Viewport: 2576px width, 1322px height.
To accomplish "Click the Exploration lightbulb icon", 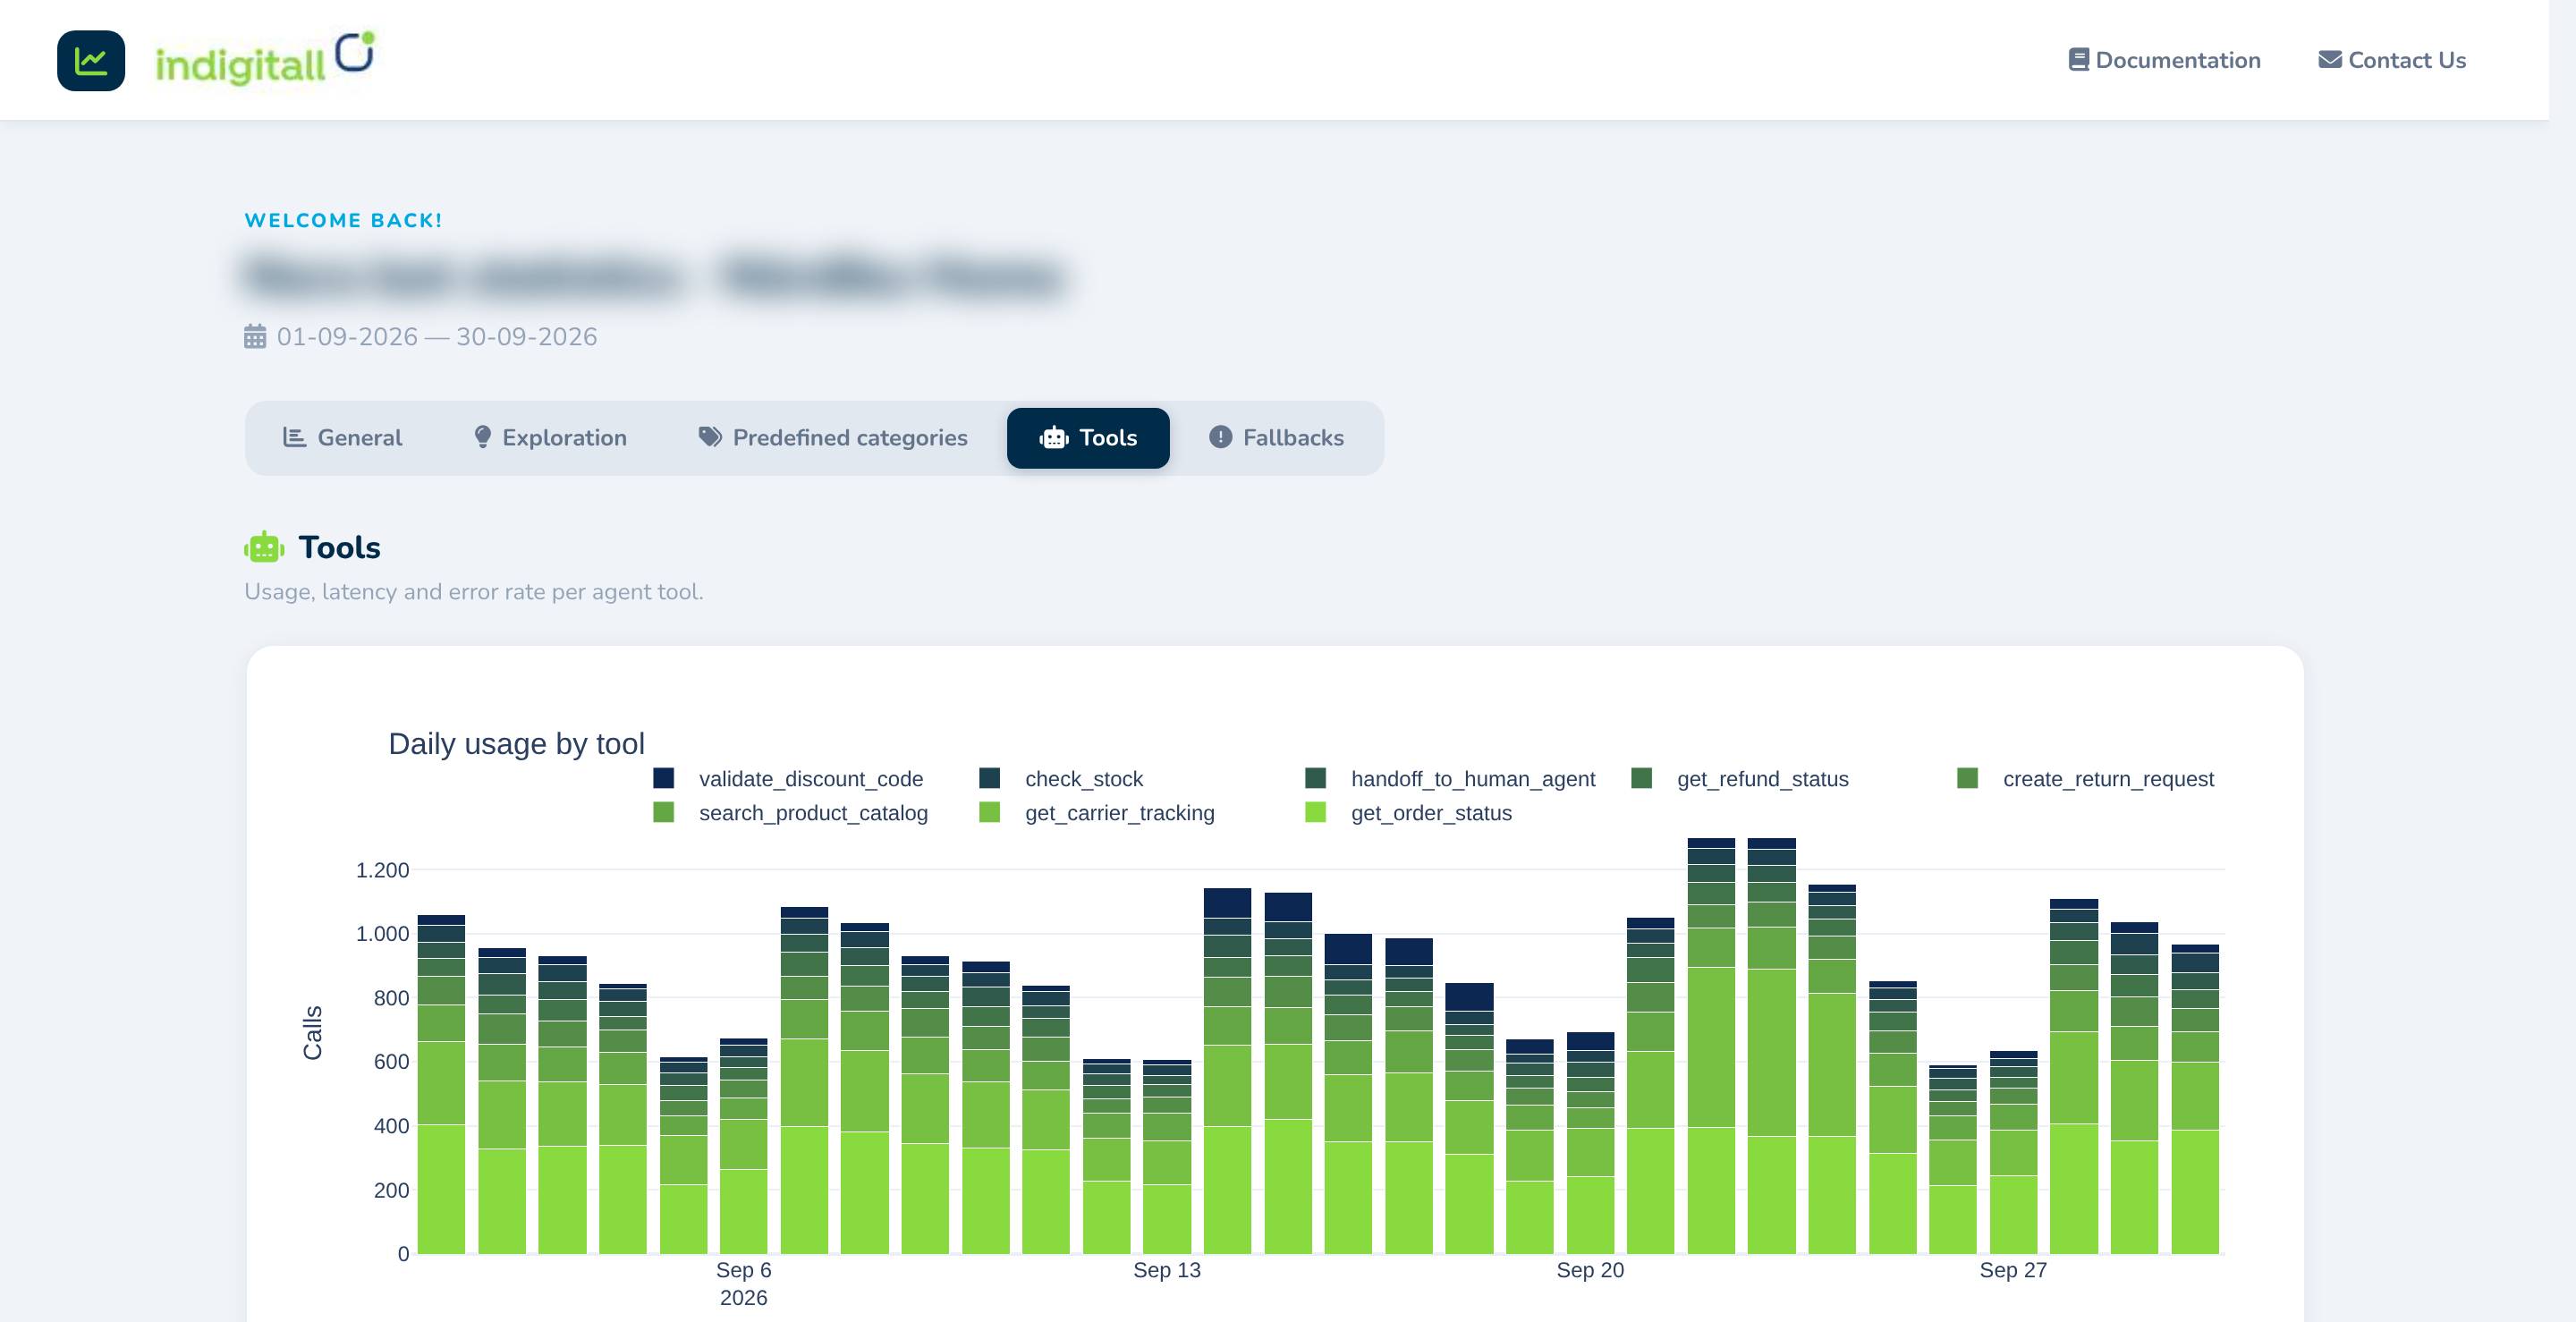I will pyautogui.click(x=482, y=438).
